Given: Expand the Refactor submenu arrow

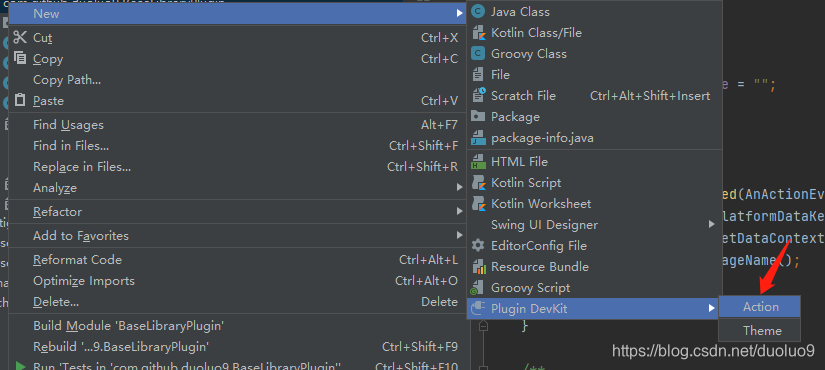Looking at the screenshot, I should 460,212.
